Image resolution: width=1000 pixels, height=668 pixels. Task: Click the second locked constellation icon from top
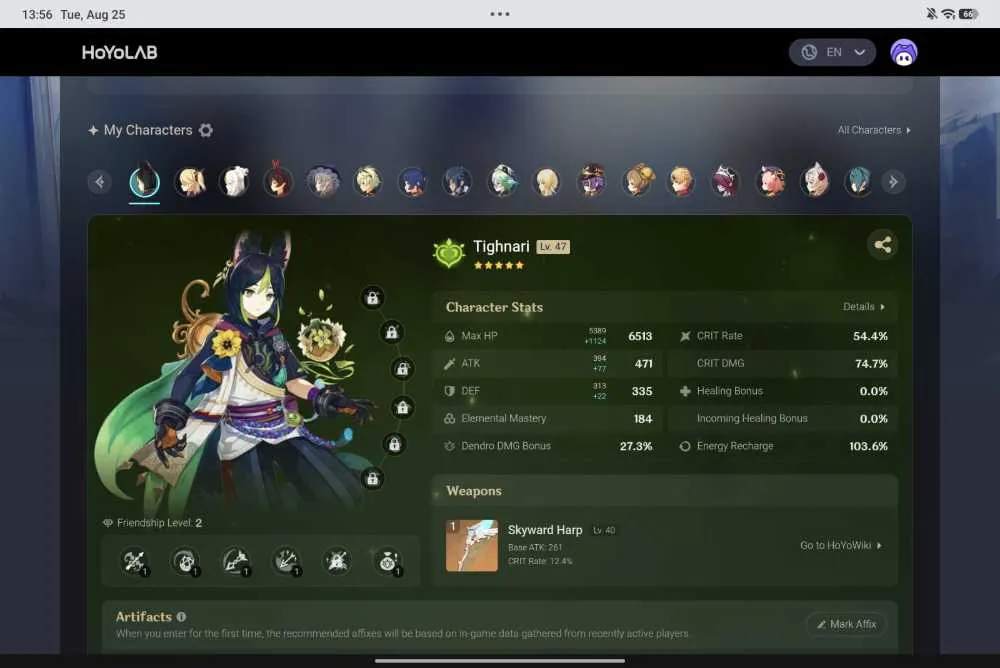[x=392, y=332]
